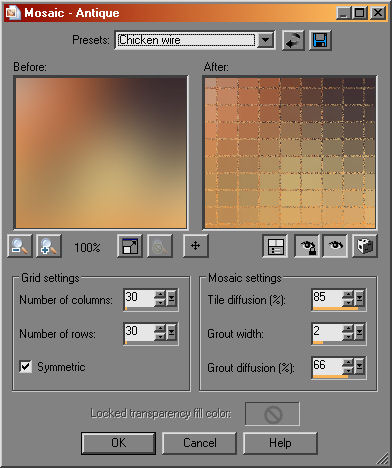Toggle the proof eye preview button

tap(335, 246)
